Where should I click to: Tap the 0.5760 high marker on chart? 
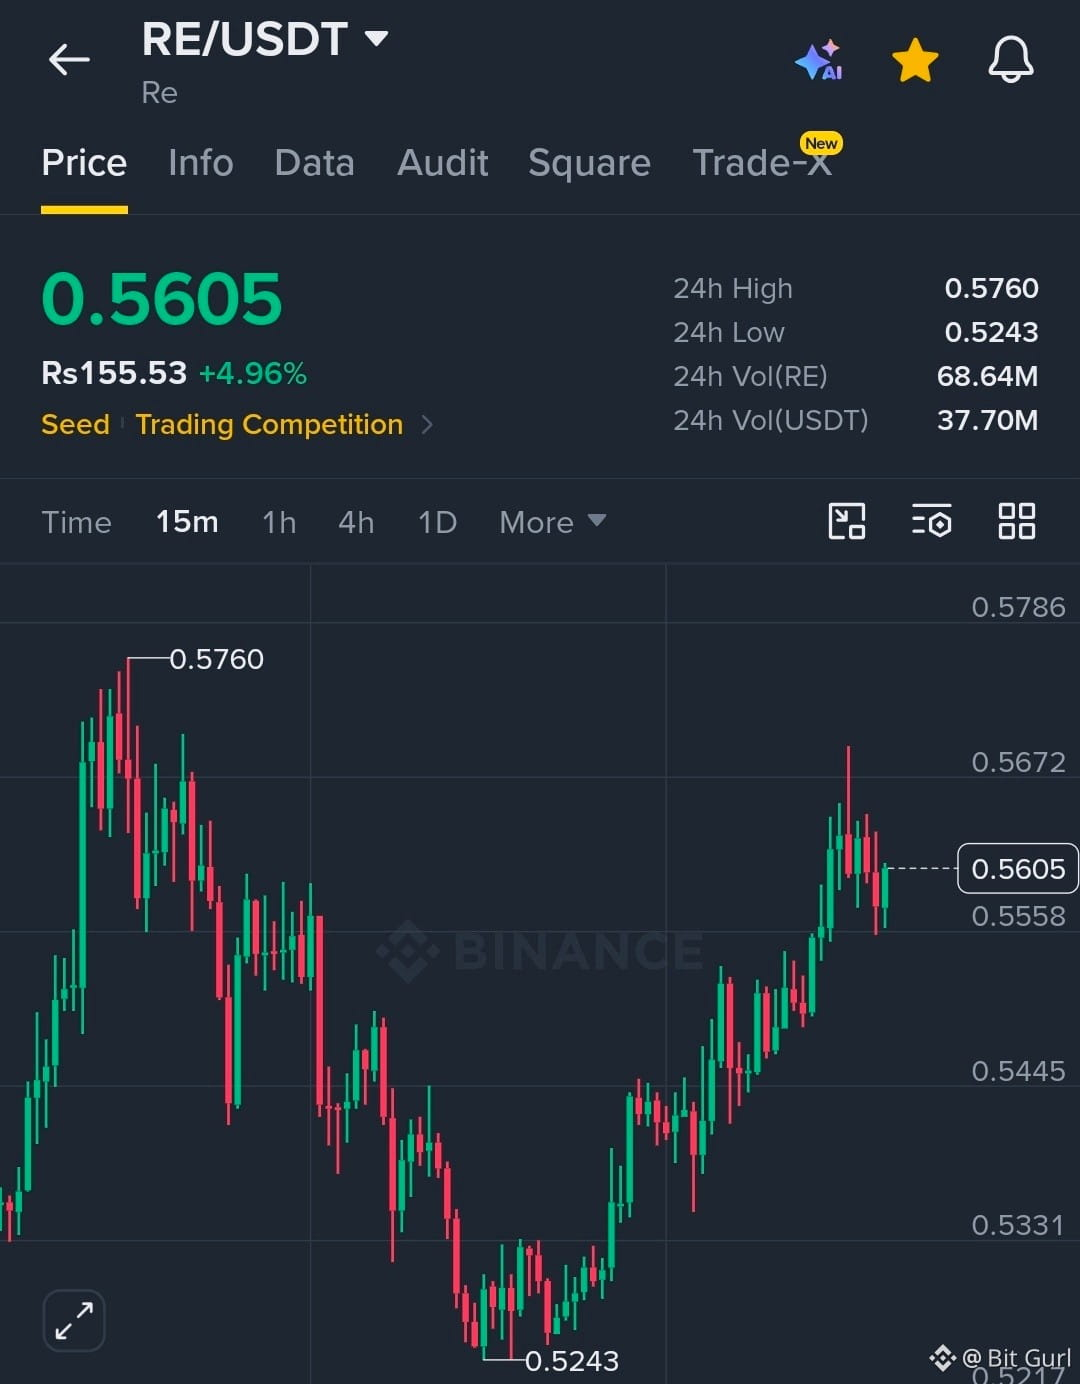[x=216, y=659]
